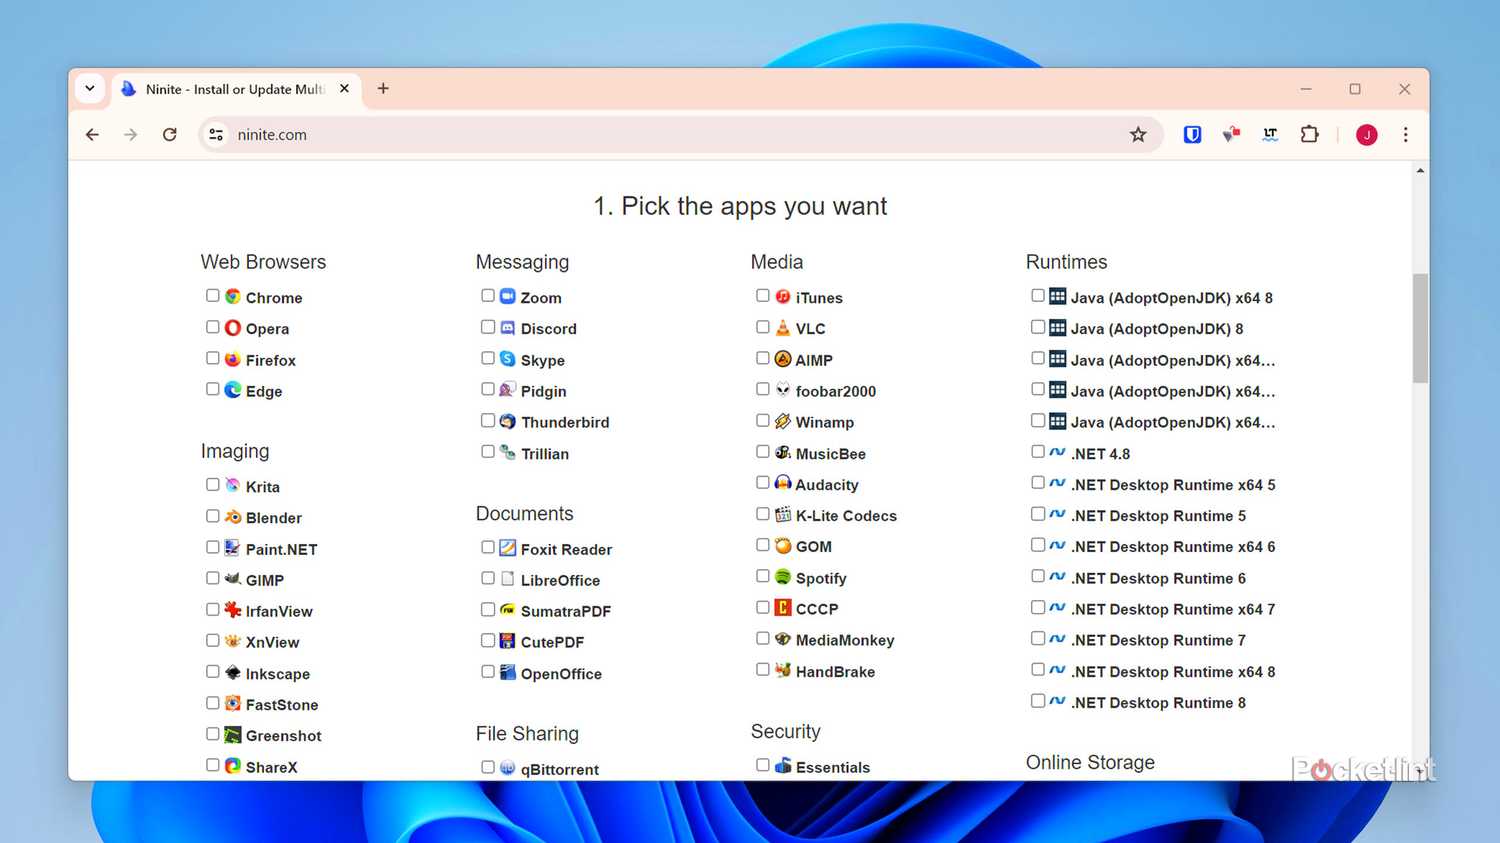Check the Chrome checkbox
The width and height of the screenshot is (1500, 843).
click(x=212, y=296)
